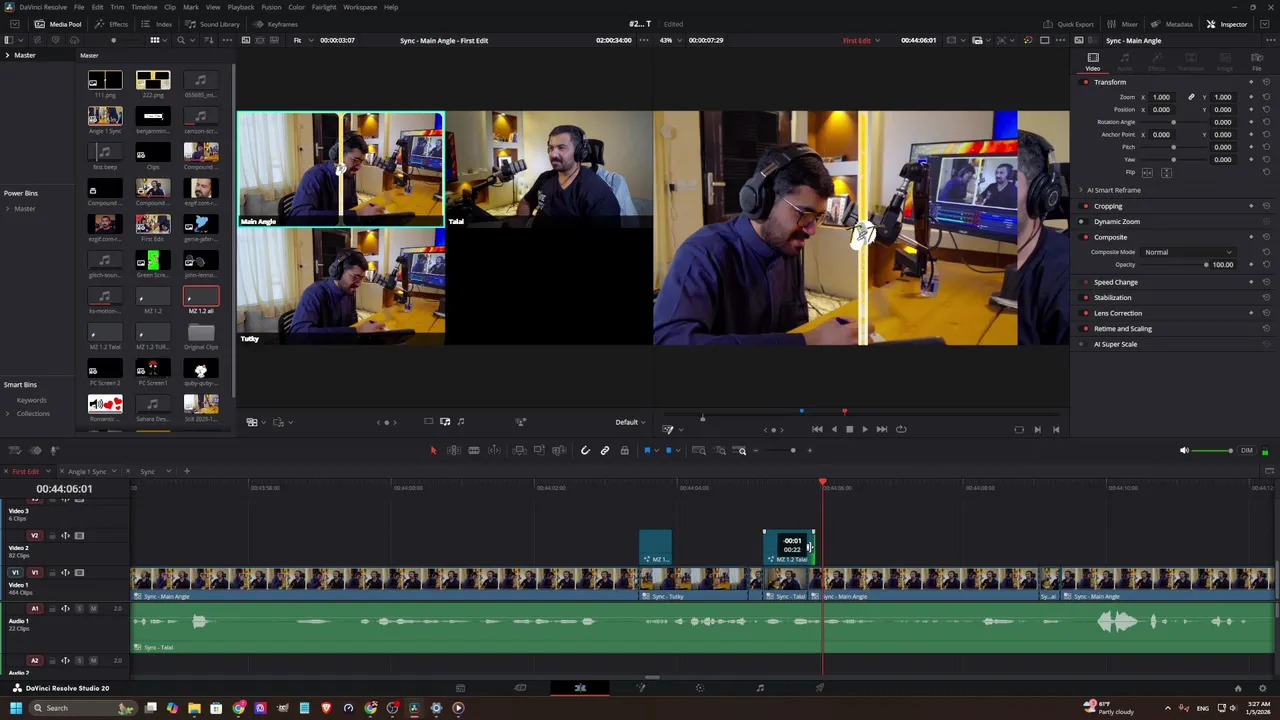1280x720 pixels.
Task: Open the viewer Fit zoom dropdown
Action: pos(302,40)
